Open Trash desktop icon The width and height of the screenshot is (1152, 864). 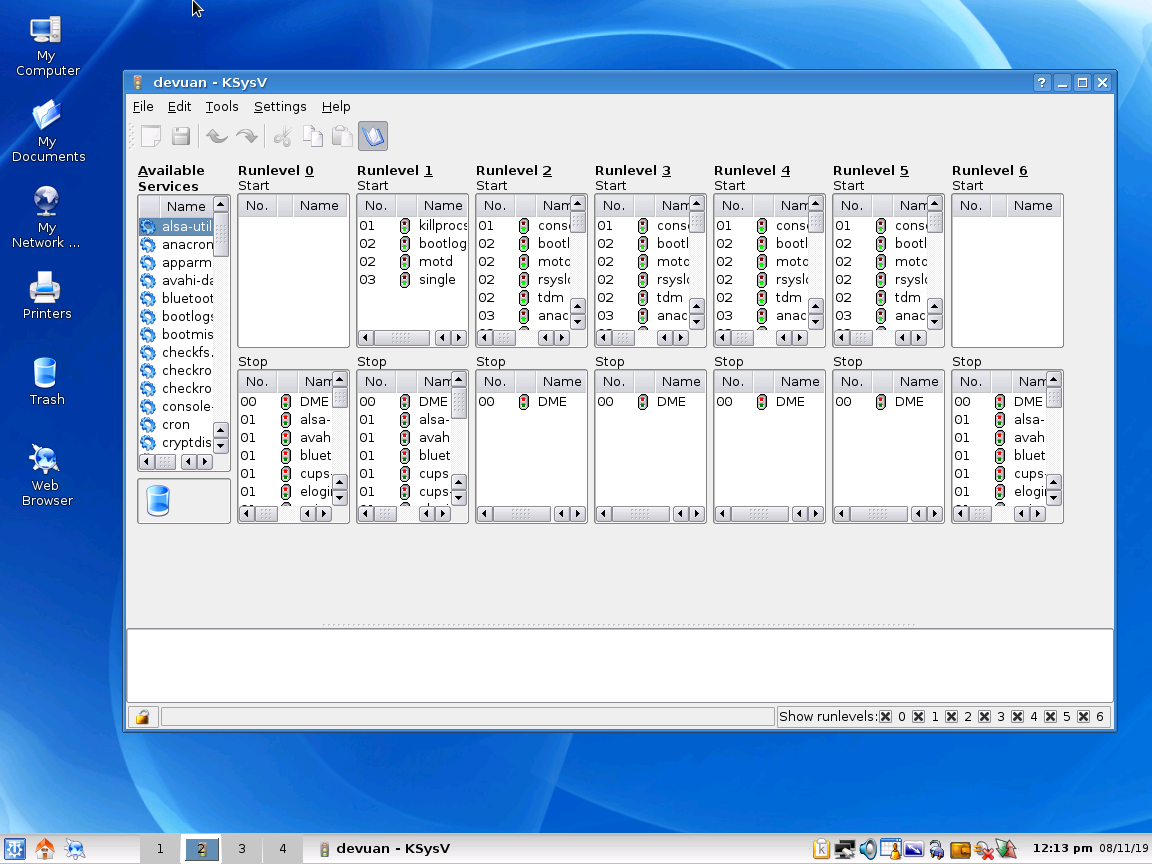(46, 382)
